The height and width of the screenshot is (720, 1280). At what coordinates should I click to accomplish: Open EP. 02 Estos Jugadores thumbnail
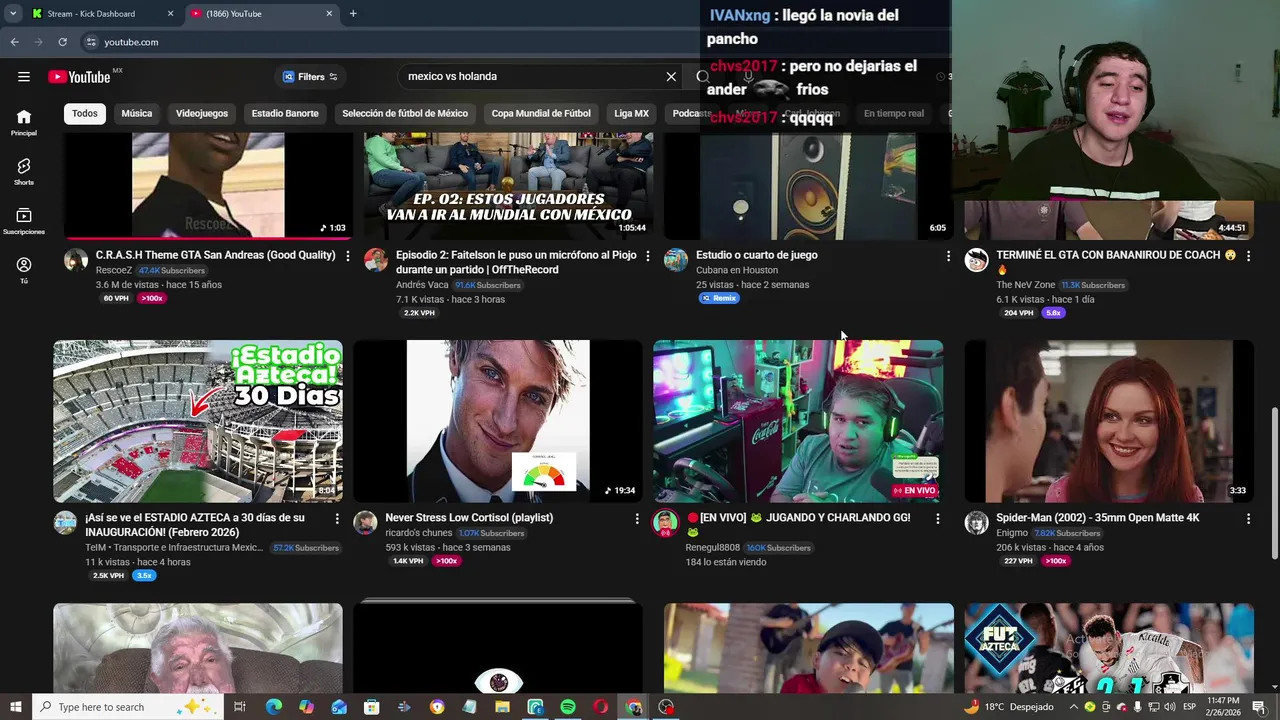[x=509, y=186]
